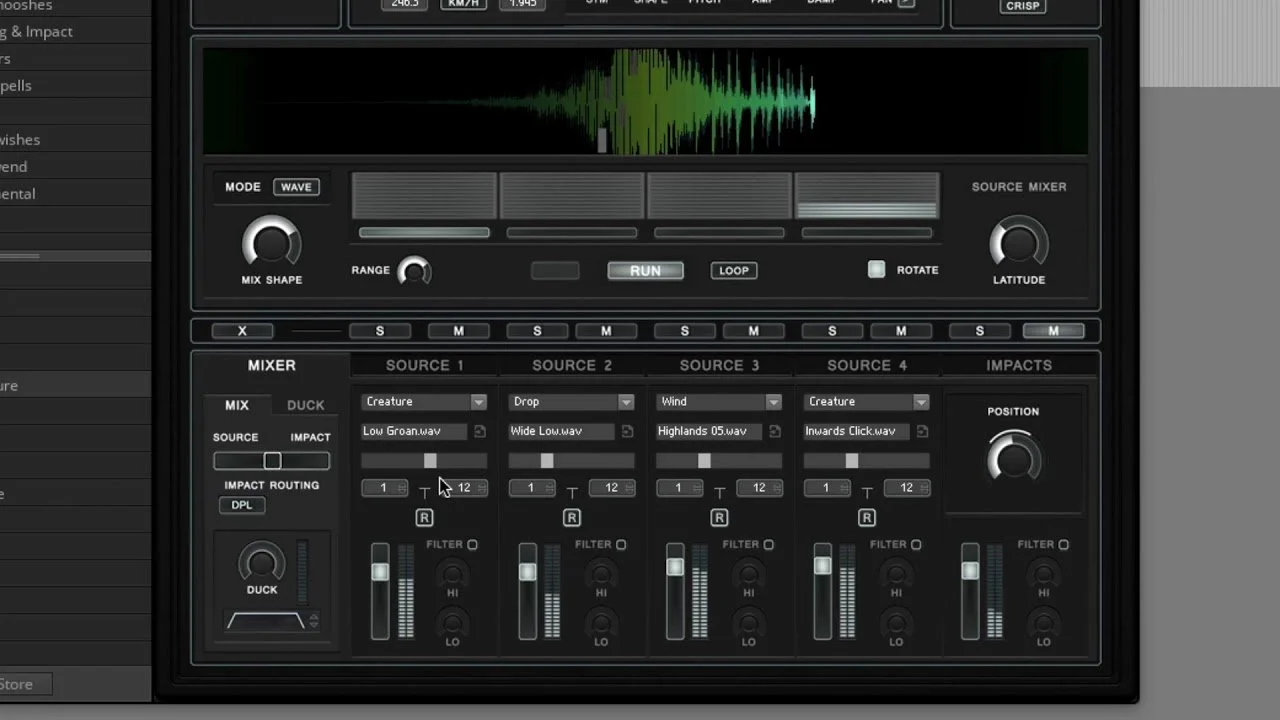Click the WAVE mode button
The image size is (1280, 720).
tap(296, 187)
